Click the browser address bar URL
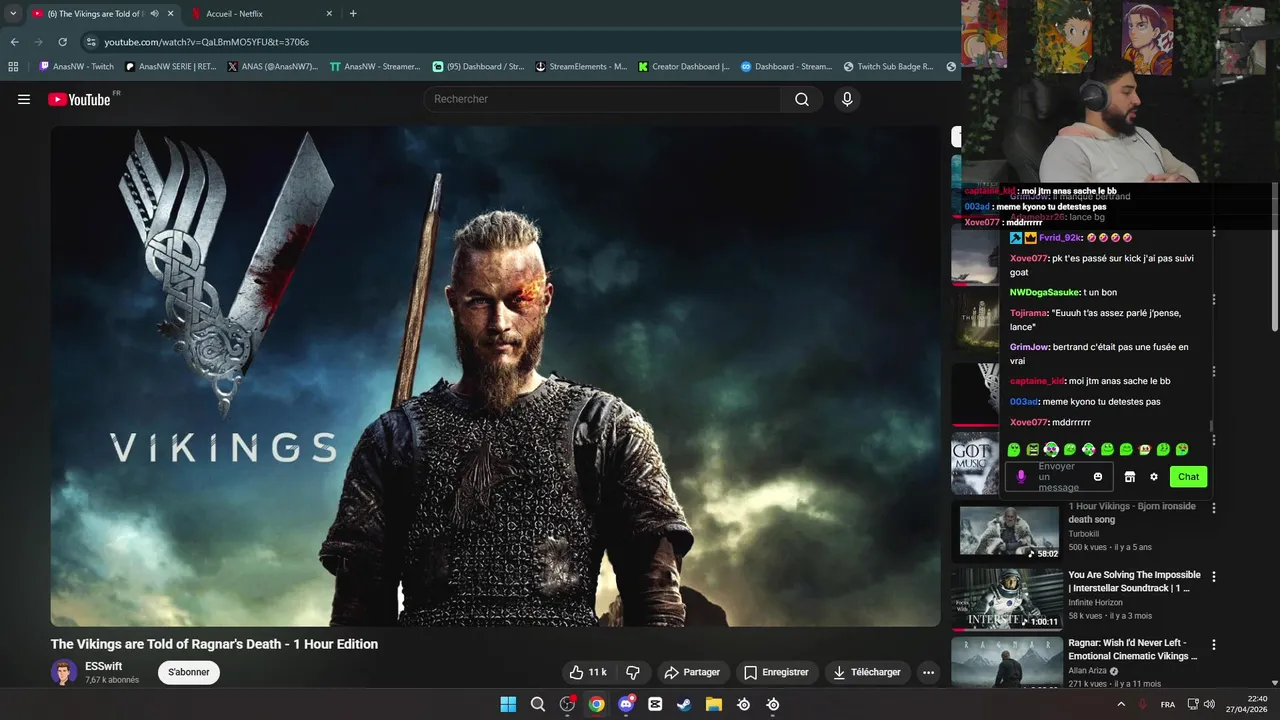 tap(207, 42)
